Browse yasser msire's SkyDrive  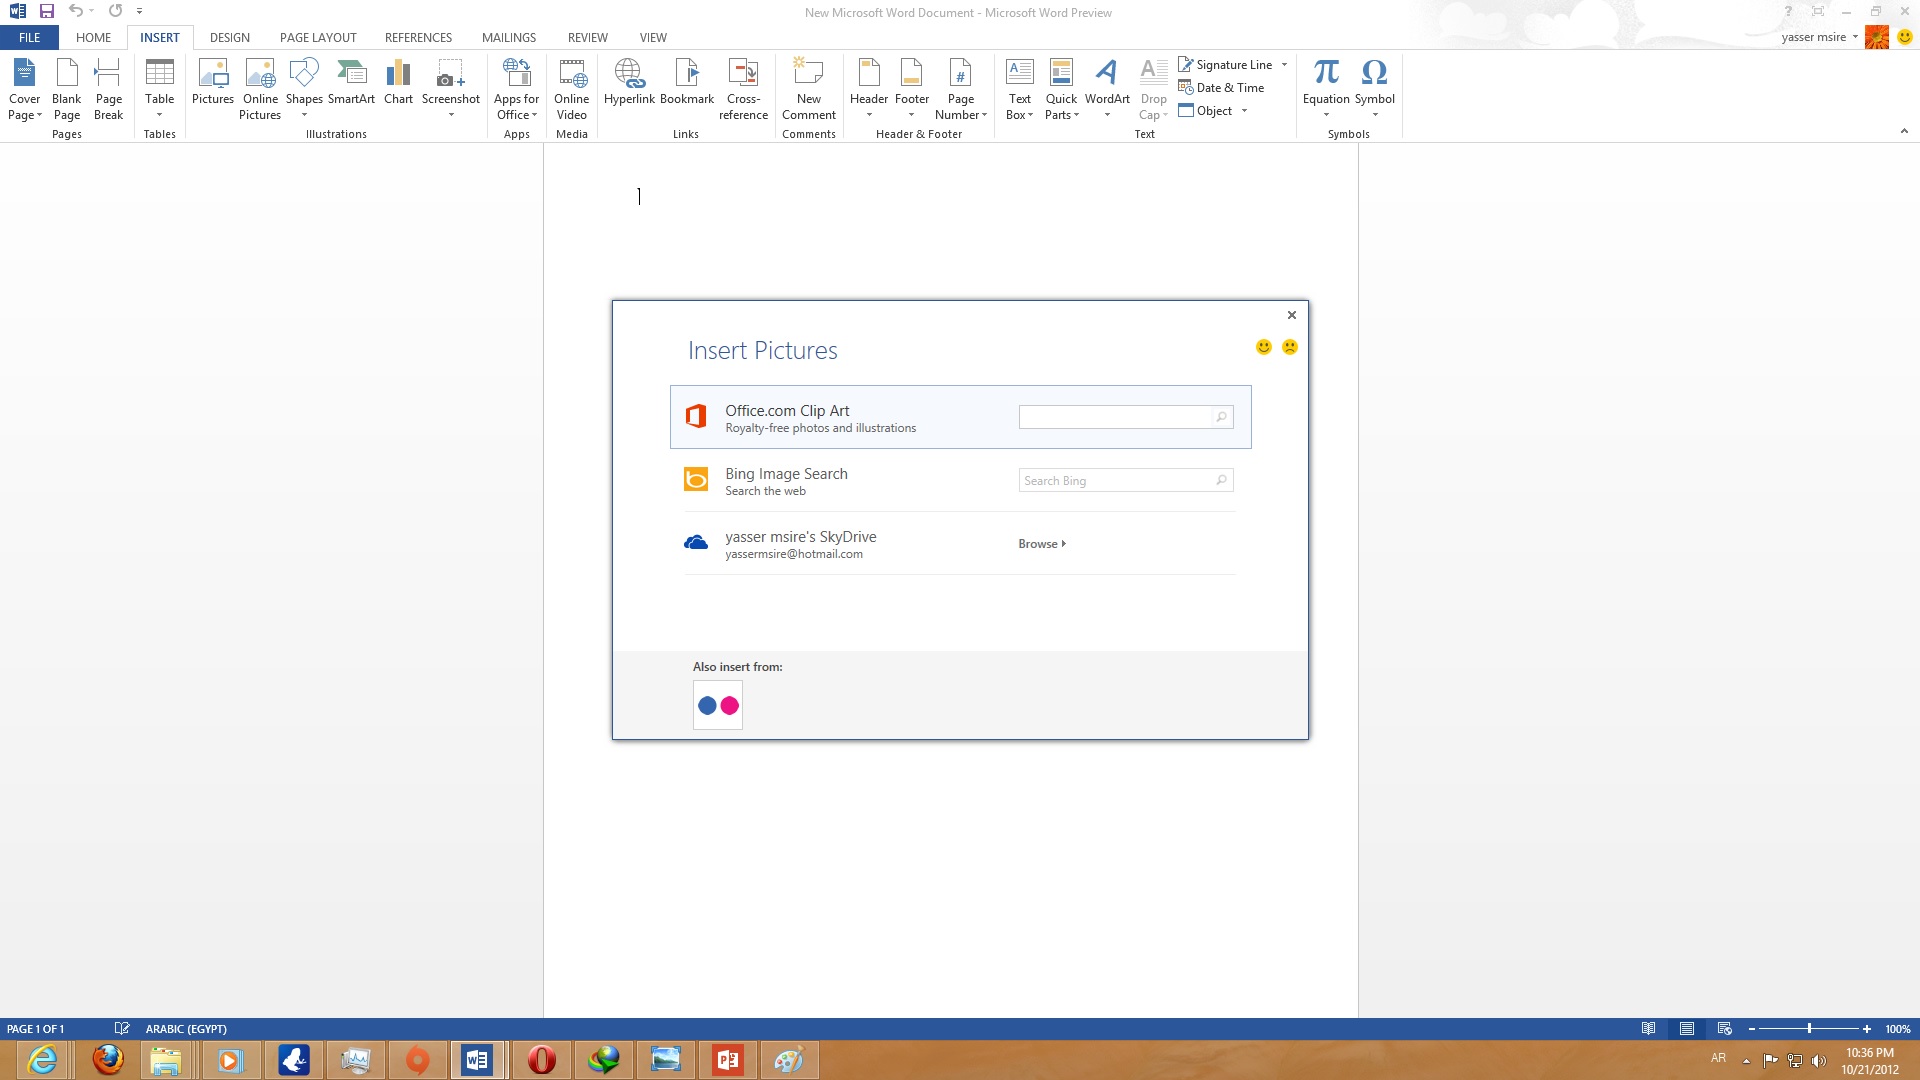[x=1042, y=544]
